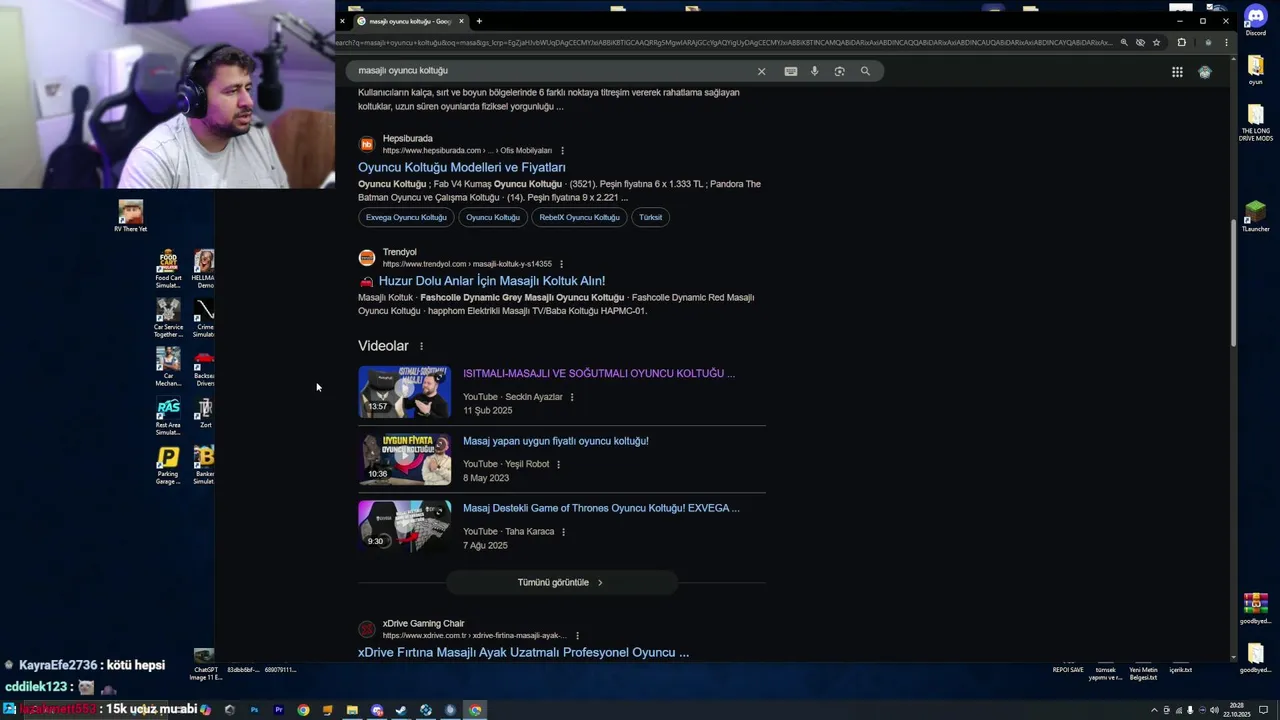Open more options for the Seckin Ayazlar video
Image resolution: width=1280 pixels, height=720 pixels.
pyautogui.click(x=572, y=397)
